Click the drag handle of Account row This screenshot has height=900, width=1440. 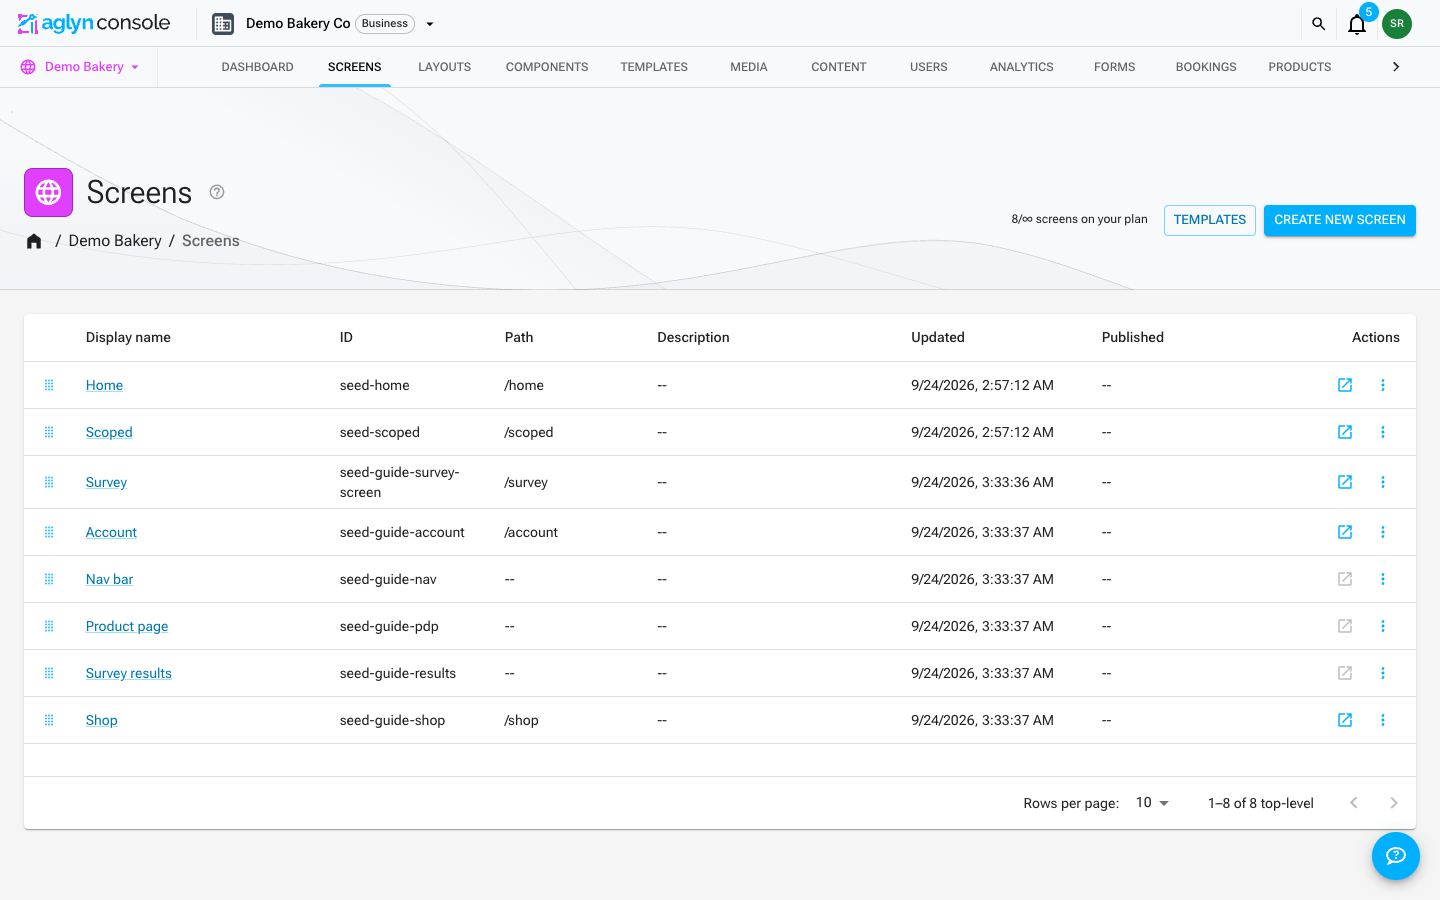coord(49,532)
